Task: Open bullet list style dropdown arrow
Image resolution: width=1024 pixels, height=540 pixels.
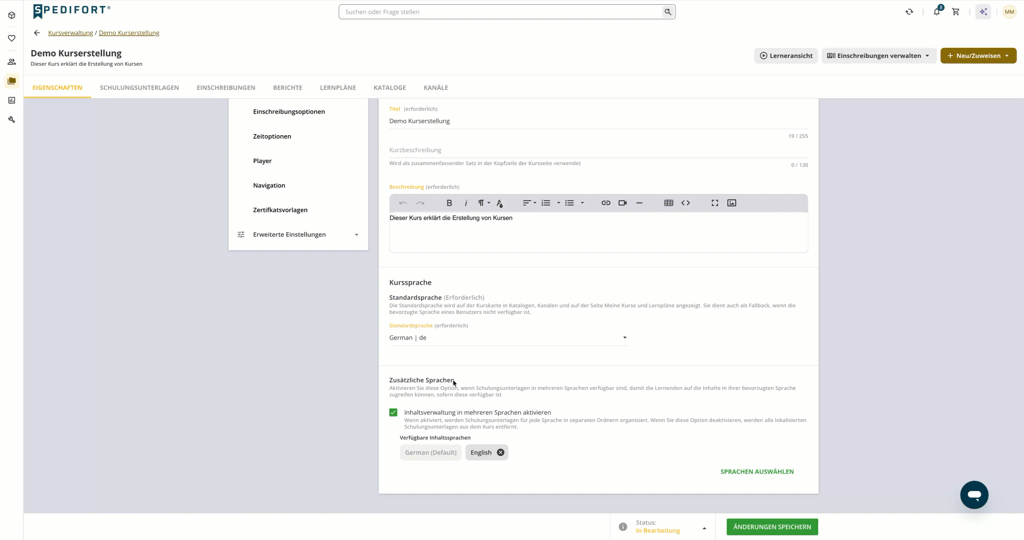Action: click(582, 203)
